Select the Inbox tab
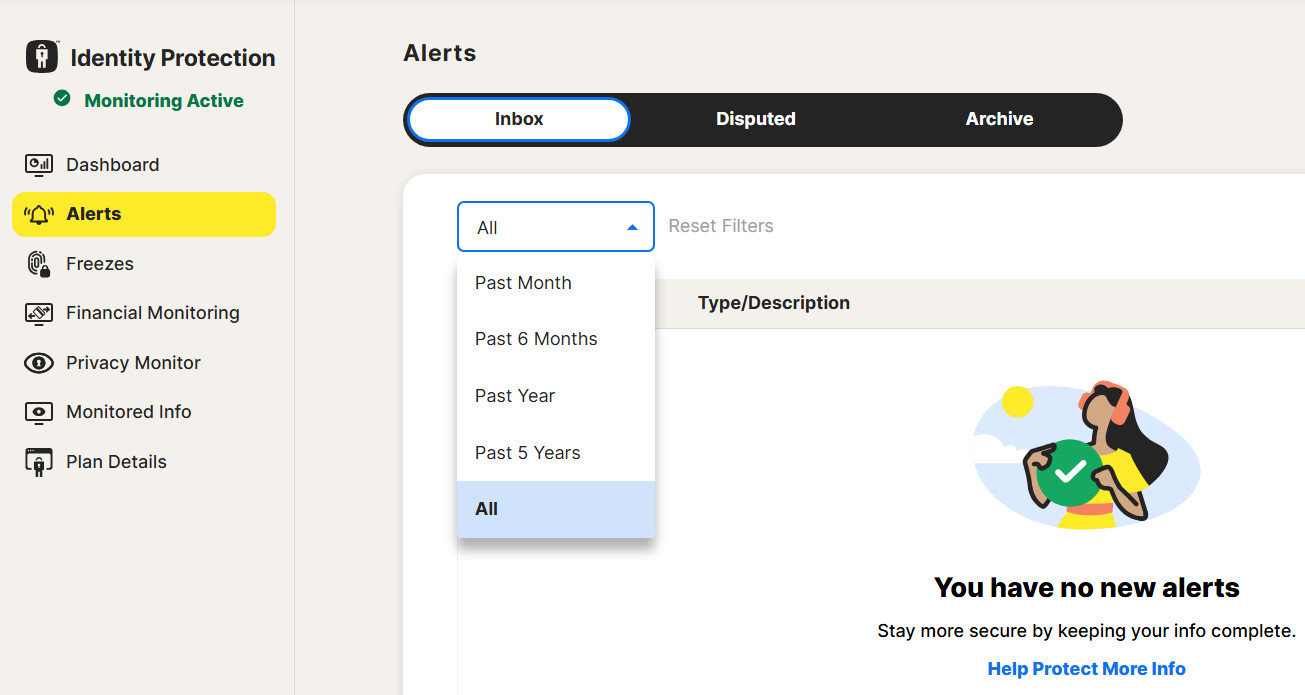 (519, 119)
